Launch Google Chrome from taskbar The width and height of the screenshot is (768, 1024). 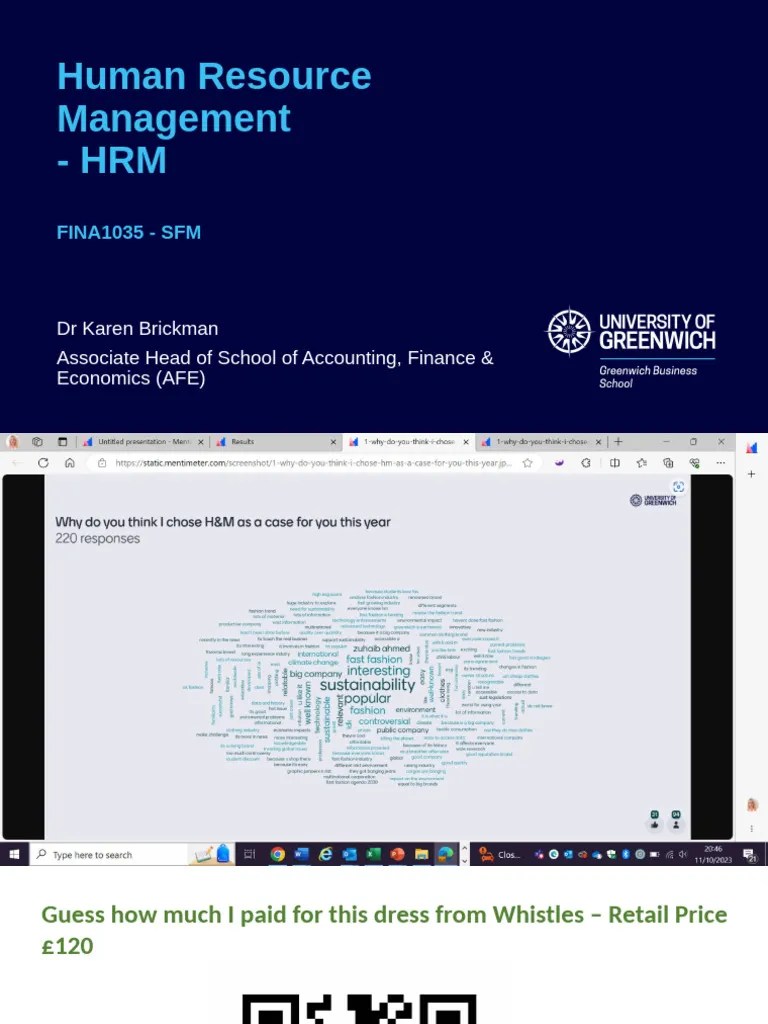point(278,854)
